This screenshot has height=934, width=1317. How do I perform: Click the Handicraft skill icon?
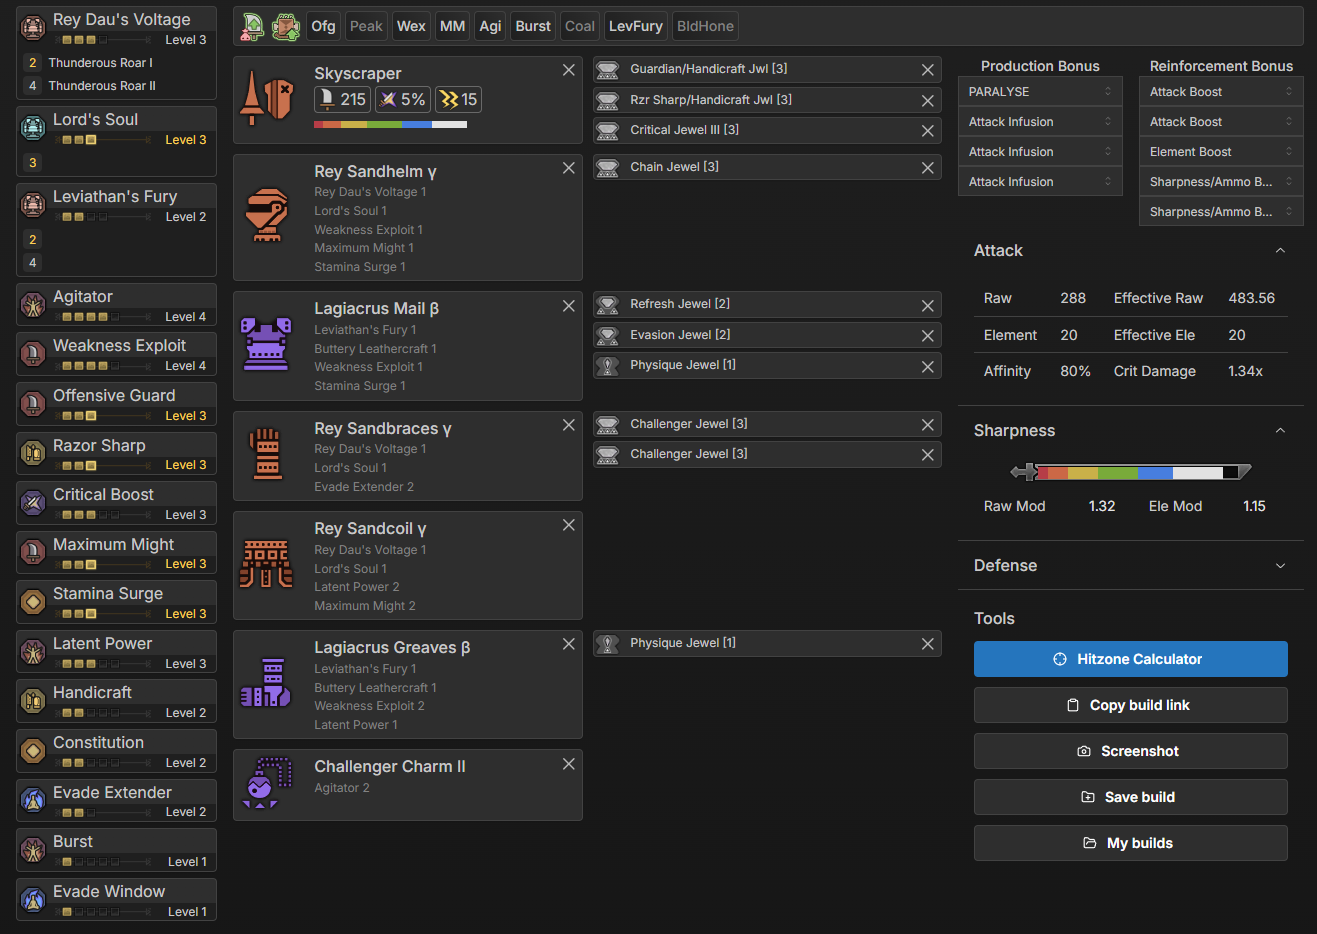tap(33, 700)
